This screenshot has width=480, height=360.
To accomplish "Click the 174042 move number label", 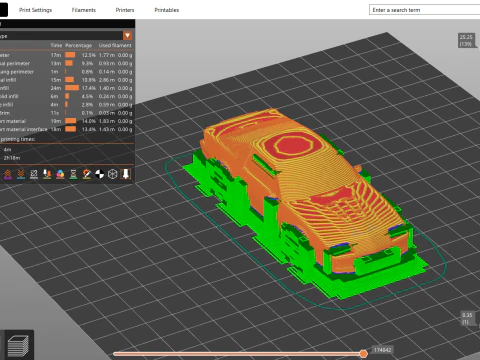I will pyautogui.click(x=382, y=350).
